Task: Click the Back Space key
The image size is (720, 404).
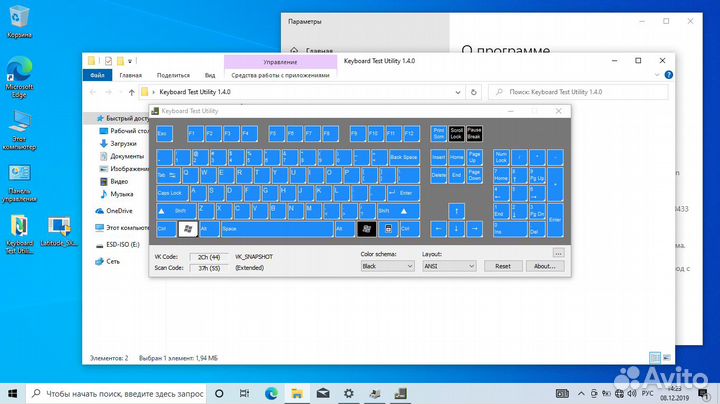Action: tap(404, 157)
